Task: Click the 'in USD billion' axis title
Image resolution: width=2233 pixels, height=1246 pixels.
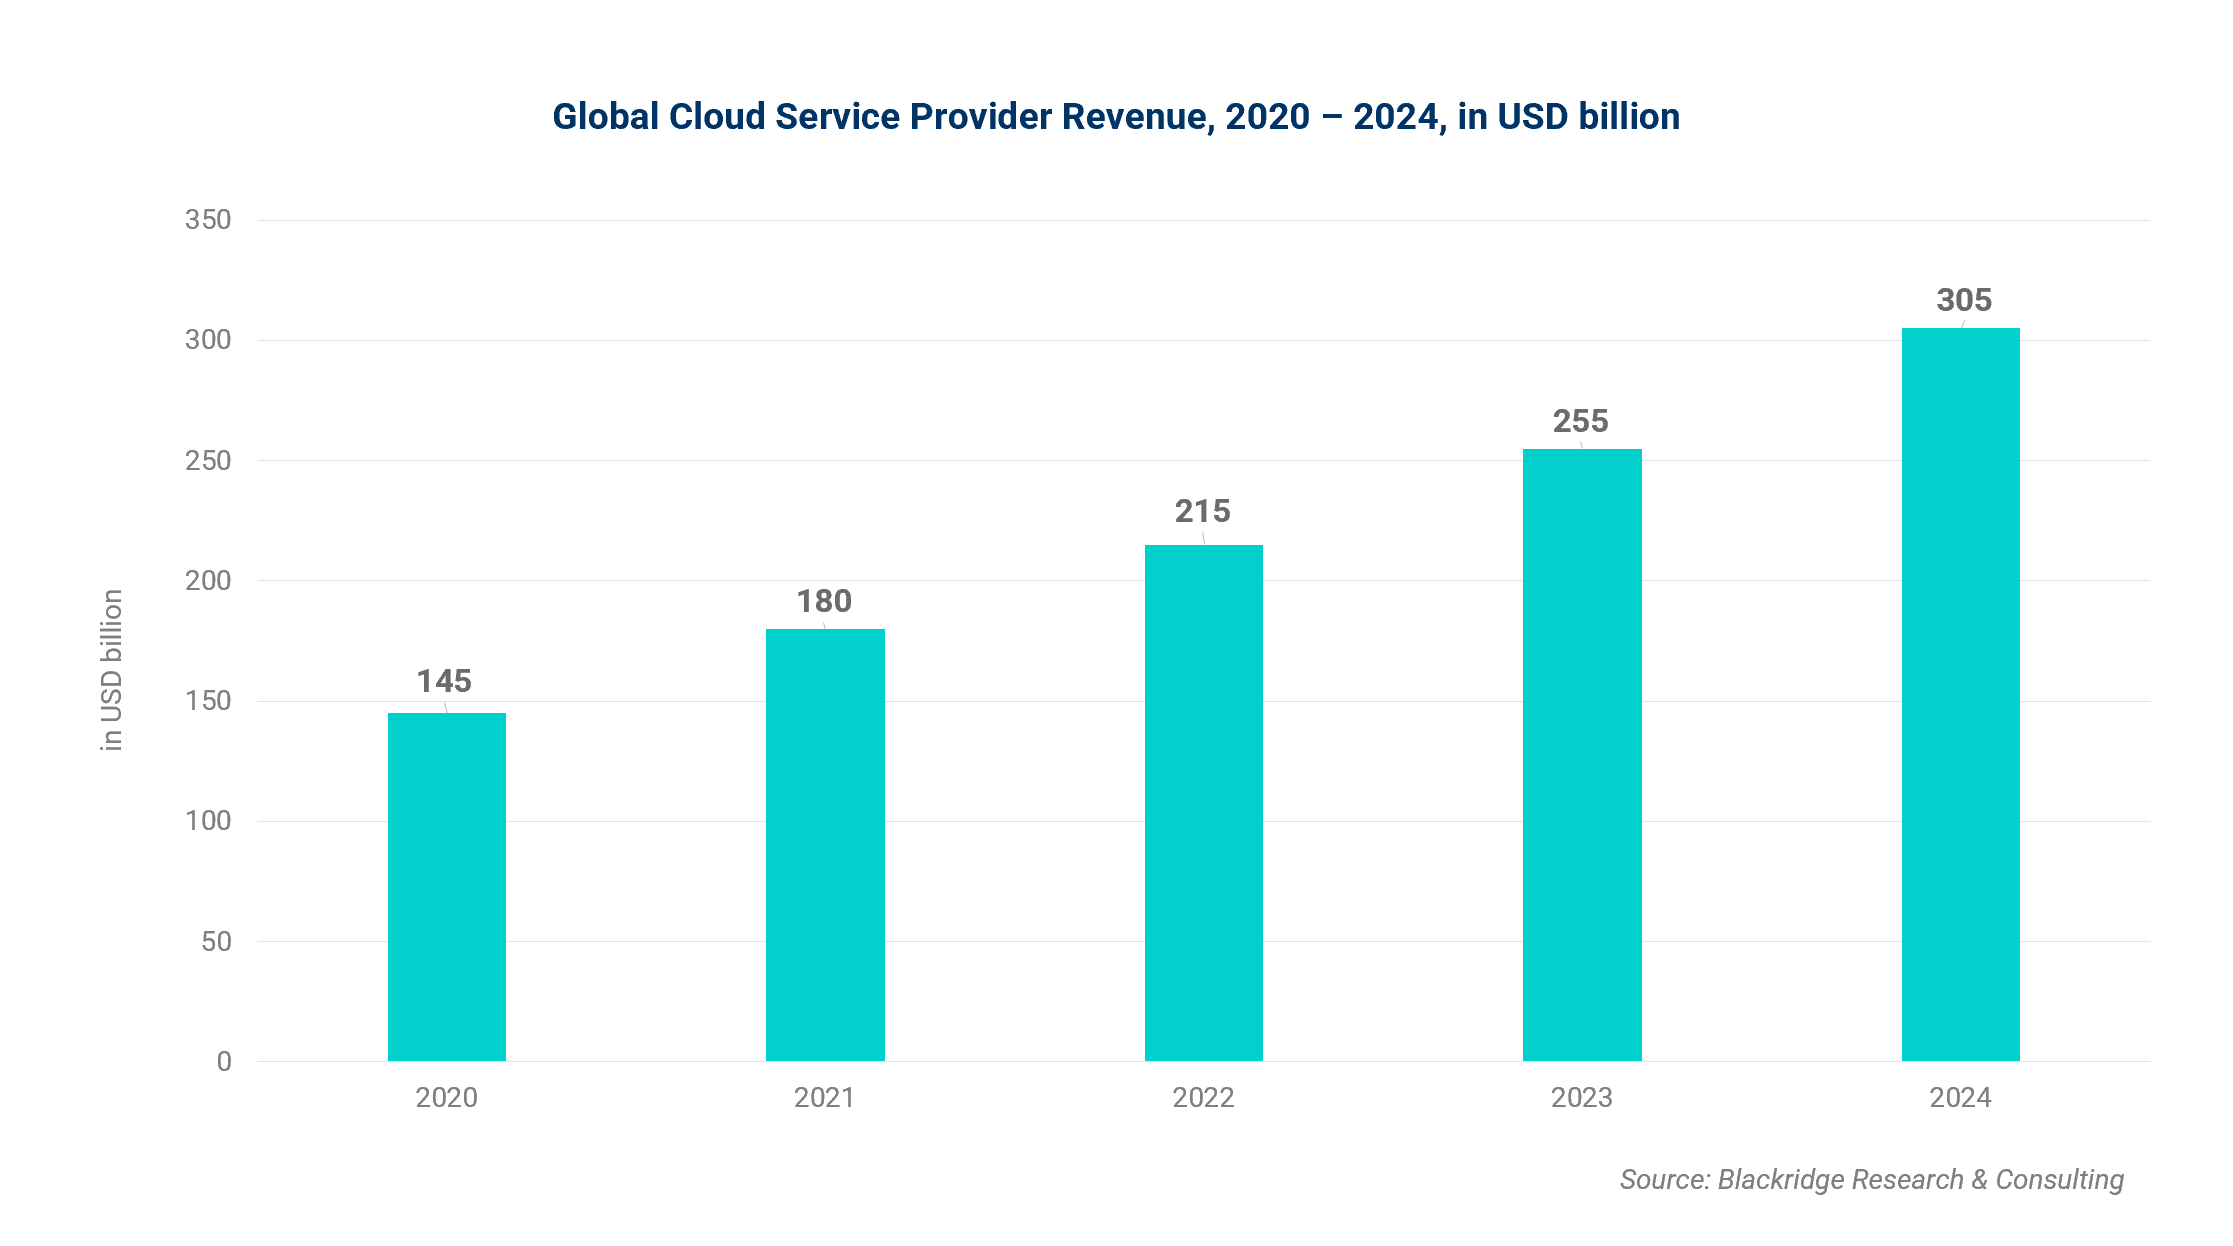Action: tap(112, 670)
